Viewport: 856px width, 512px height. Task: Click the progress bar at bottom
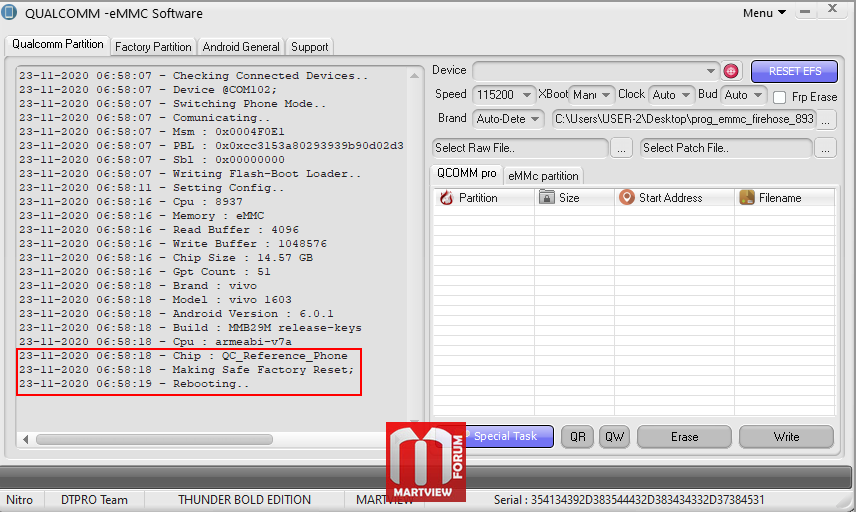[426, 477]
